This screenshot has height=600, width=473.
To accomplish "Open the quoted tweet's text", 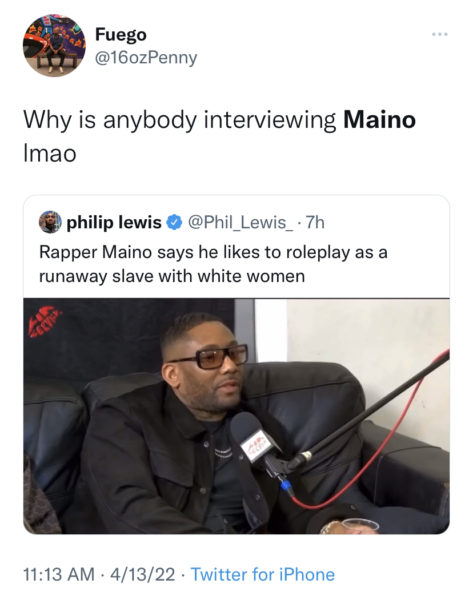I will click(213, 264).
